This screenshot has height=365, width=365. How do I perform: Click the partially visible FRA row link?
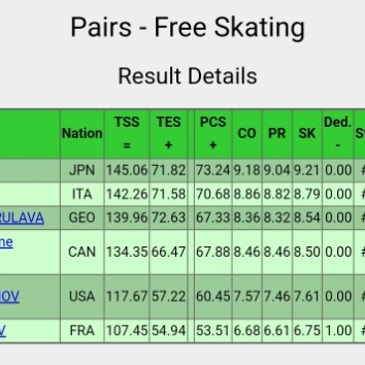coord(3,331)
